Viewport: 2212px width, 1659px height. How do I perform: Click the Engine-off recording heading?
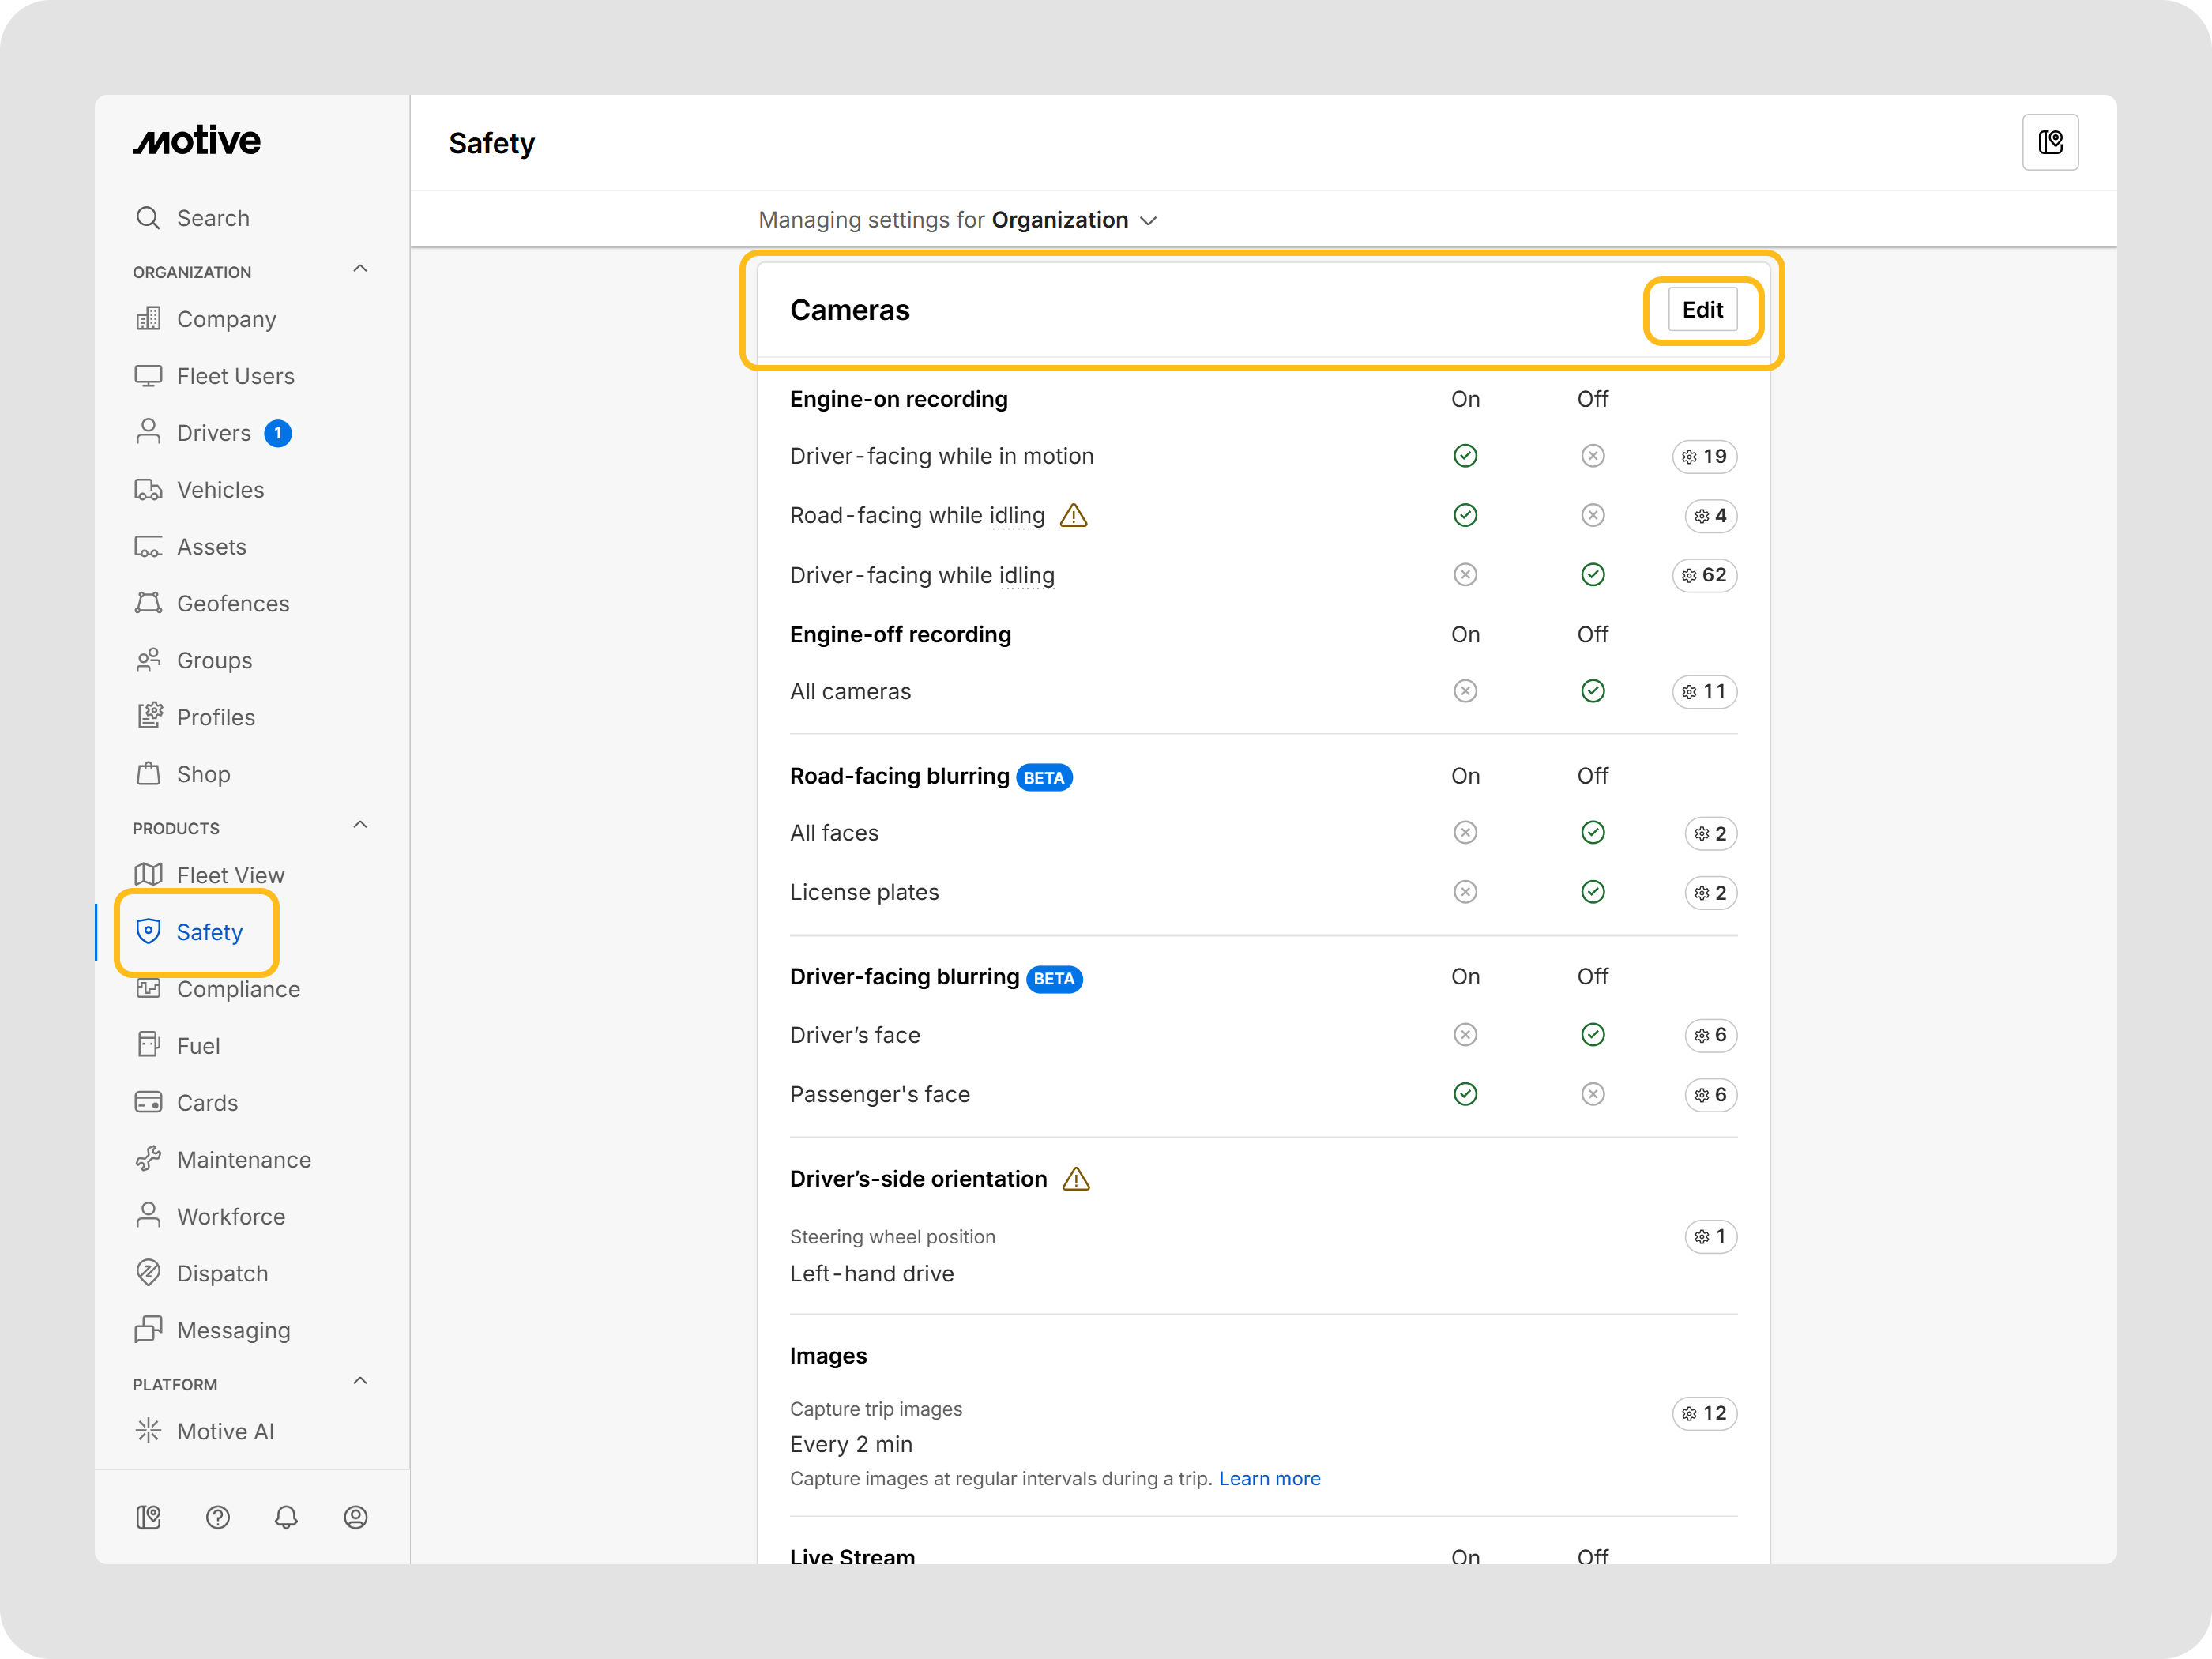tap(900, 634)
